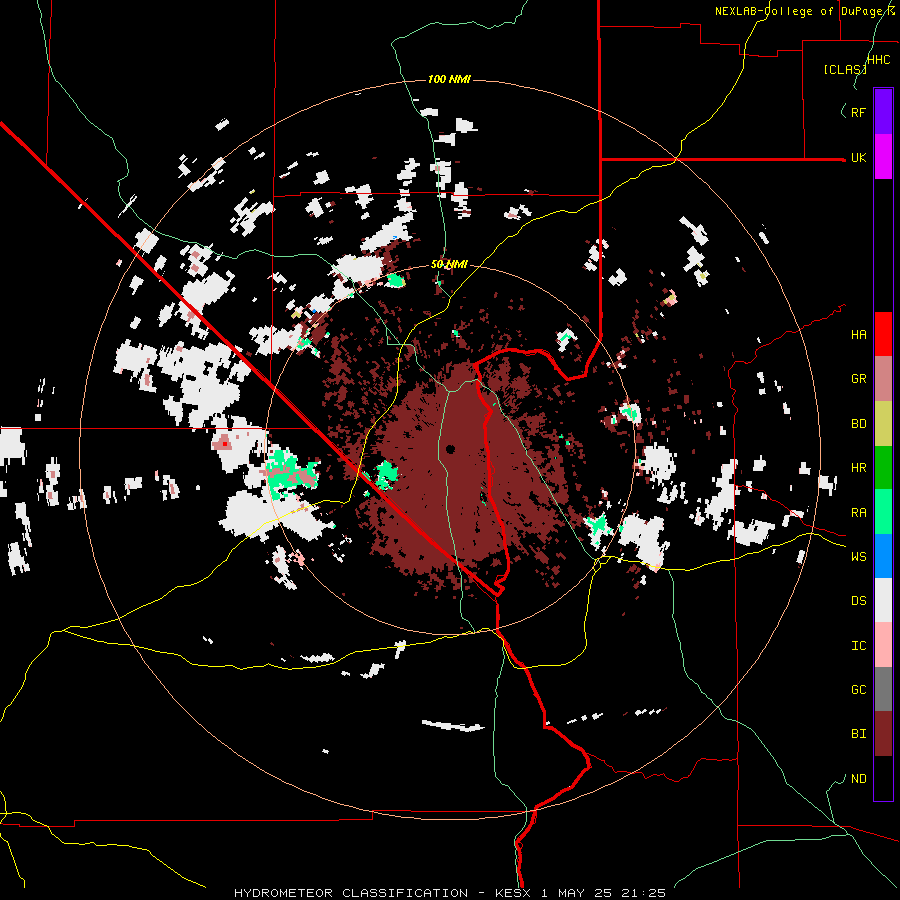The image size is (900, 900).
Task: Click the UK legend label
Action: [858, 158]
